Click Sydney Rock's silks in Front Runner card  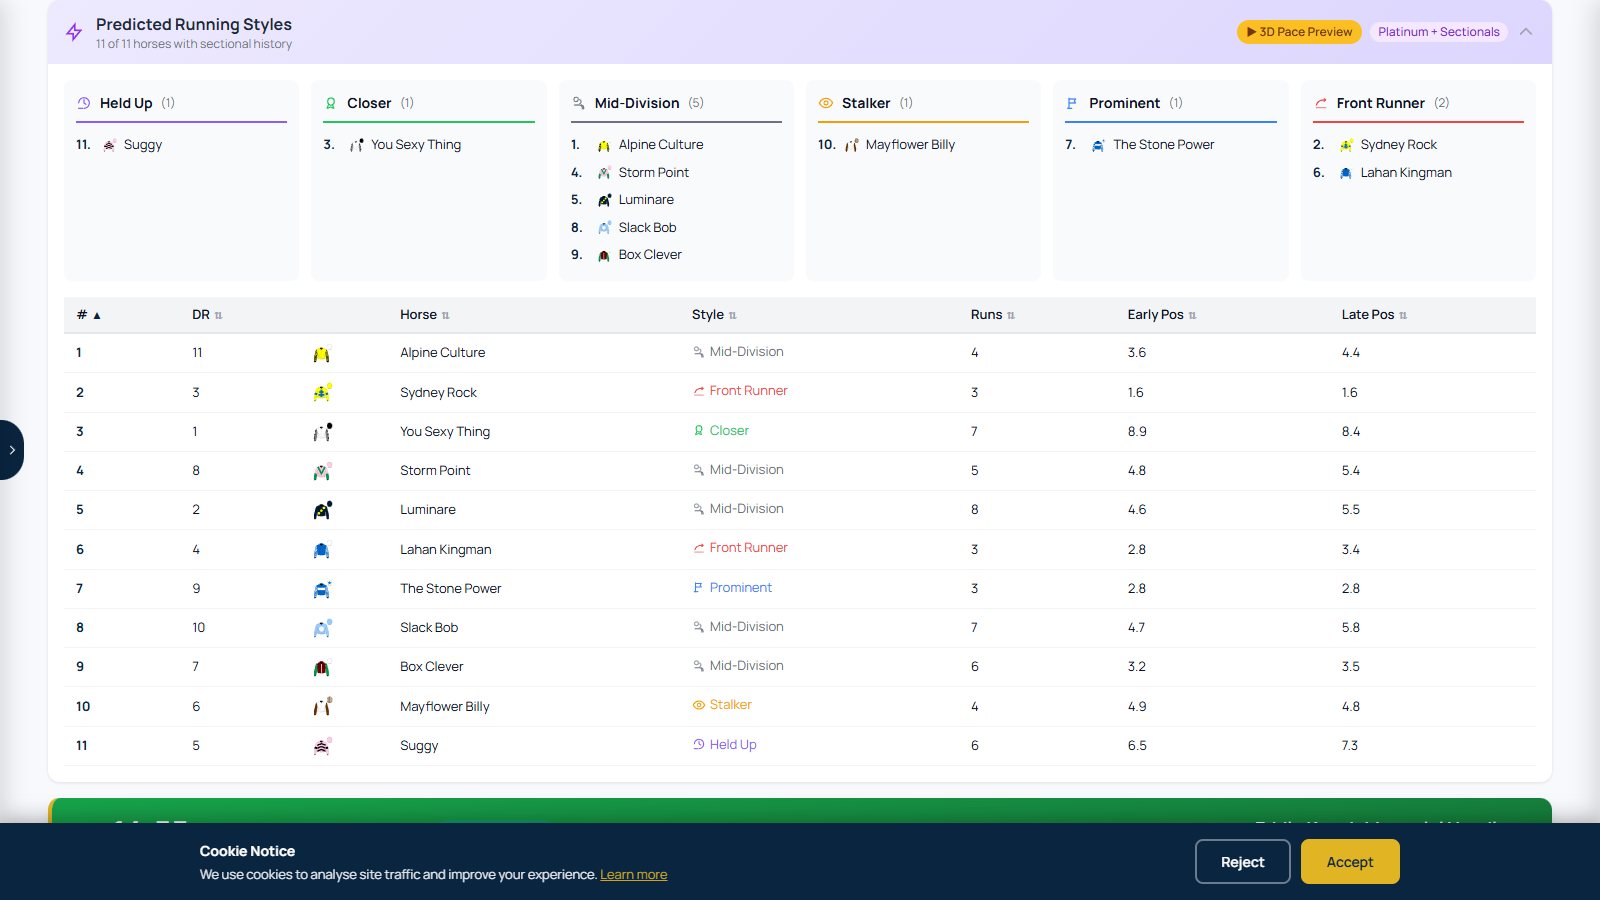click(x=1346, y=145)
